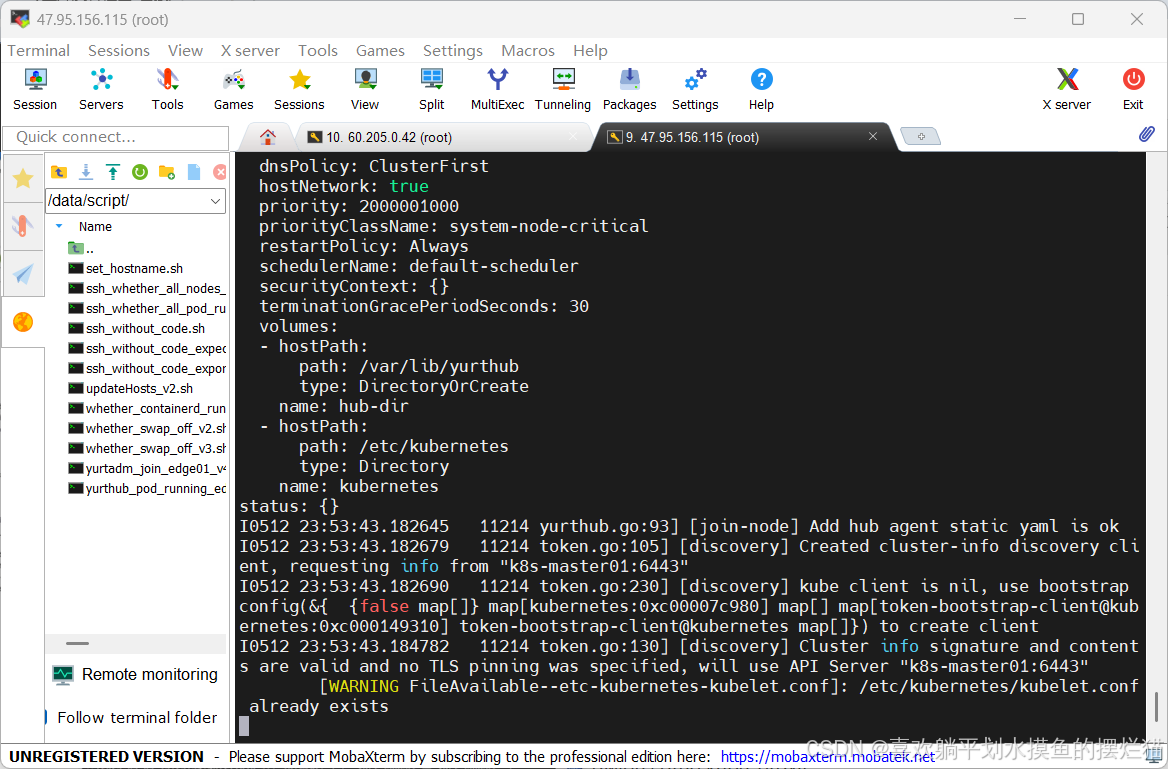1168x769 pixels.
Task: Open the Servers toolbar icon
Action: [101, 89]
